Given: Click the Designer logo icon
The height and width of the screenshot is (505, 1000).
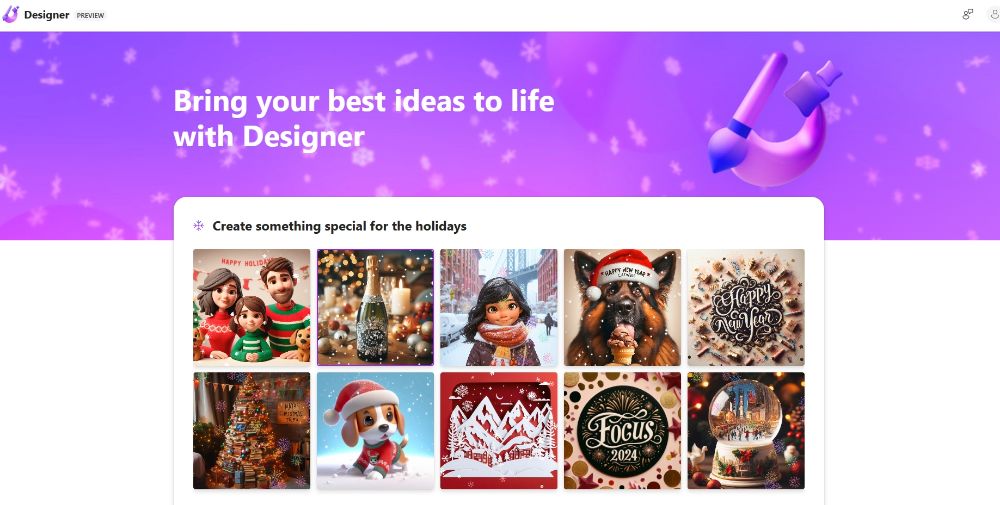Looking at the screenshot, I should pyautogui.click(x=11, y=14).
